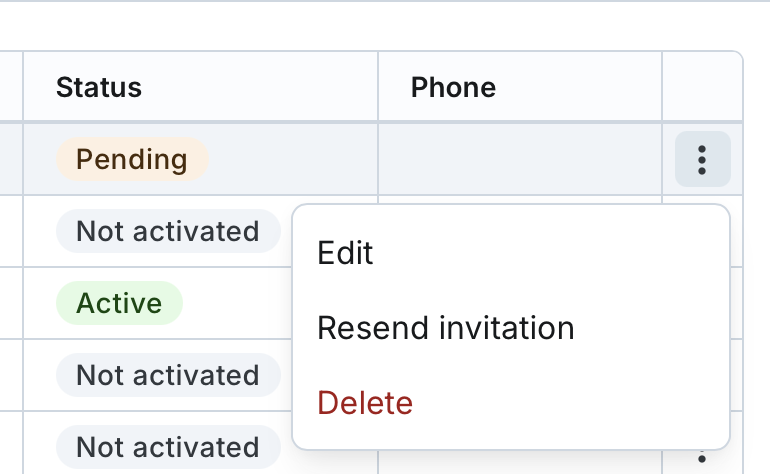This screenshot has height=474, width=770.
Task: Click the three-dot actions button in Pending row
Action: pyautogui.click(x=703, y=159)
